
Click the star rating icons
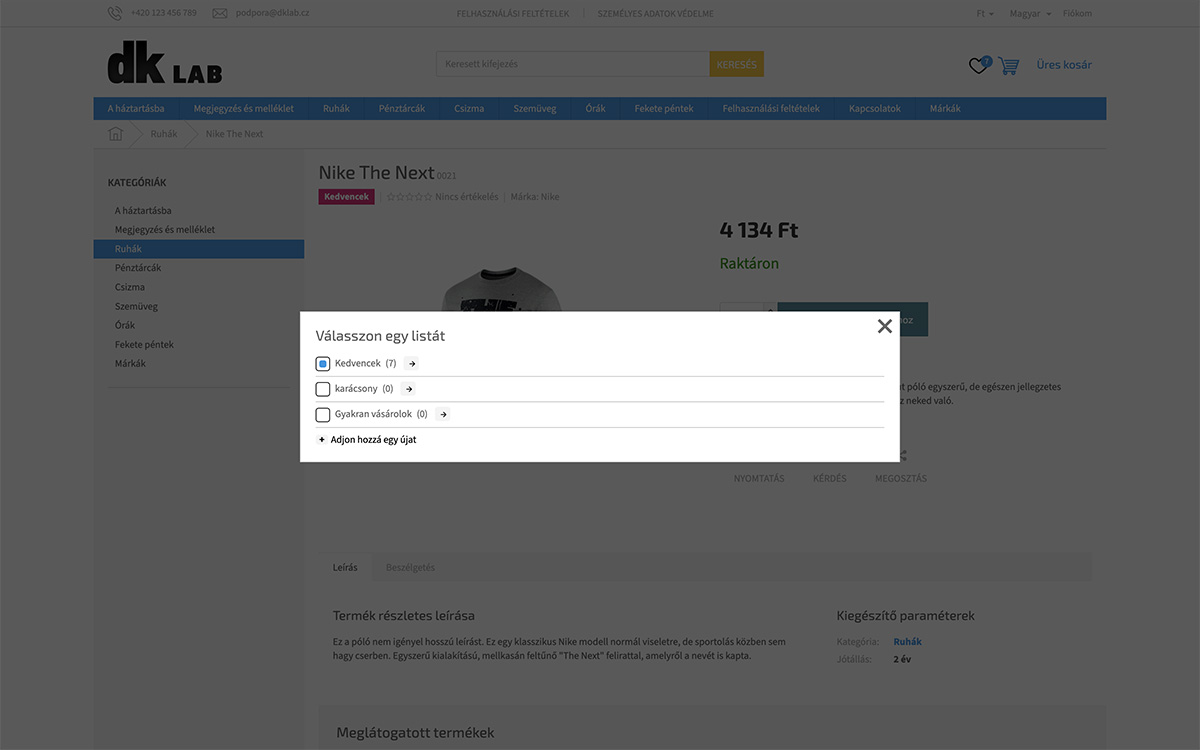coord(409,197)
